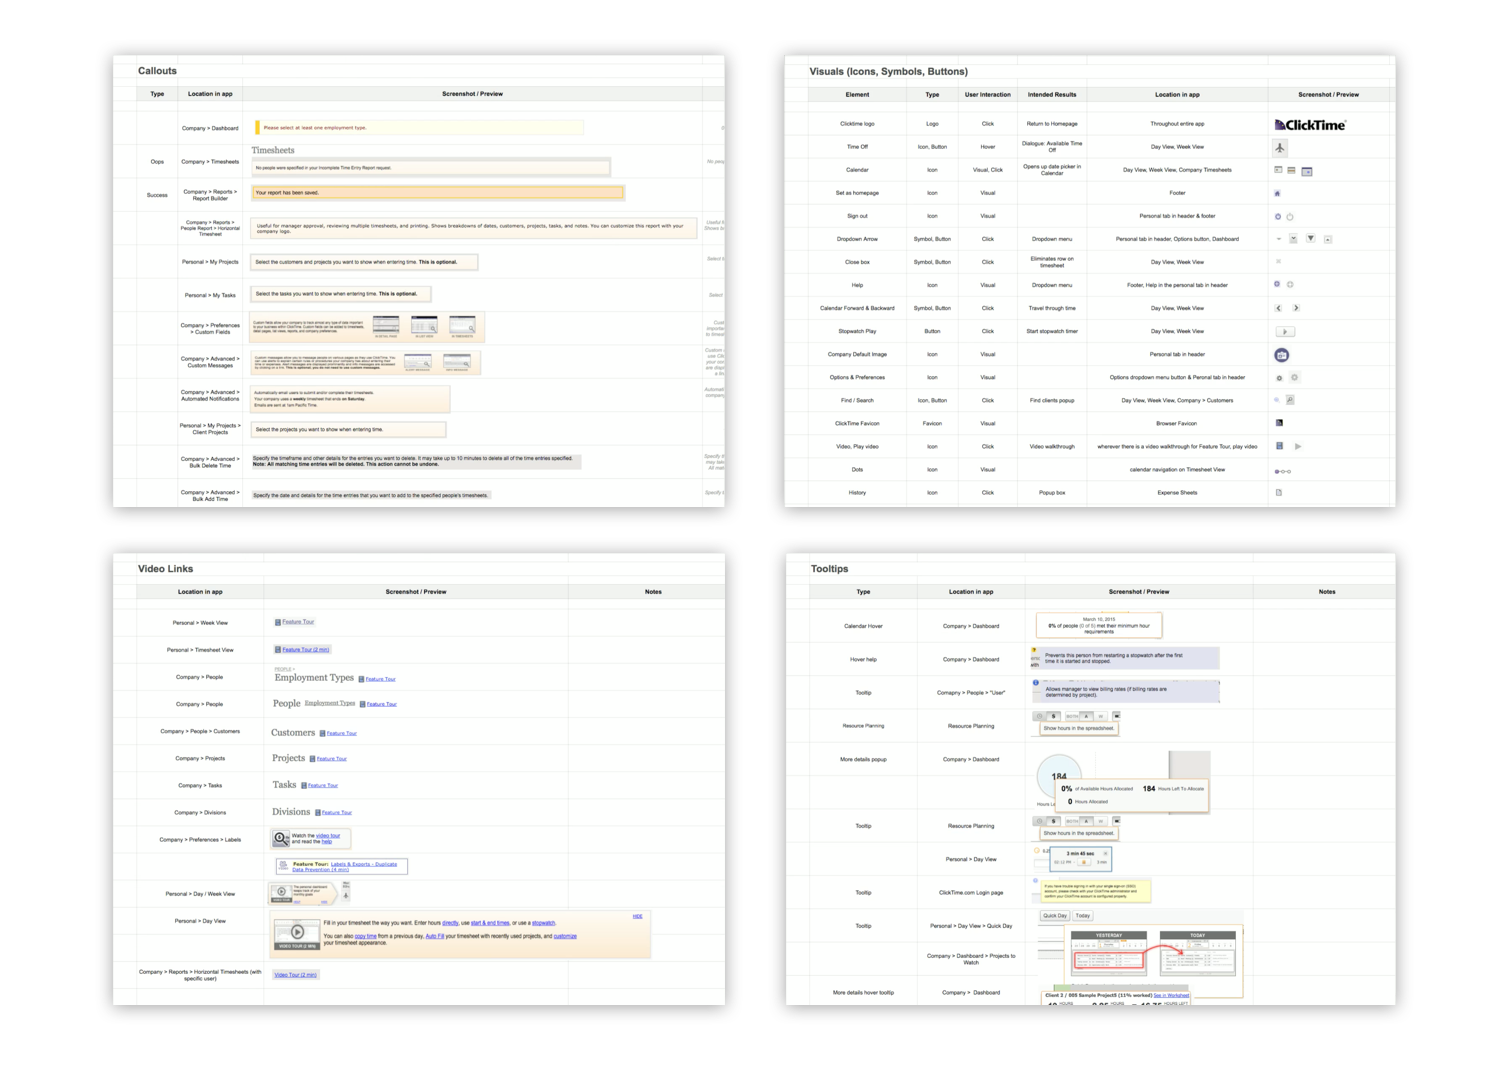Image resolution: width=1501 pixels, height=1077 pixels.
Task: Click the Intended Results column header
Action: pyautogui.click(x=1052, y=95)
